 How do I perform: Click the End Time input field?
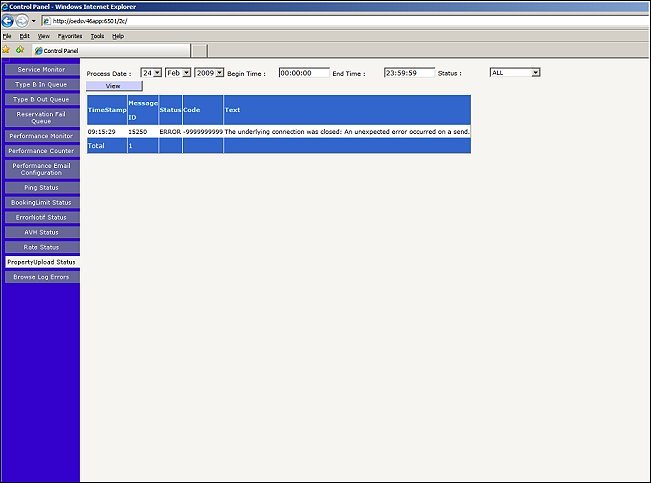click(409, 73)
